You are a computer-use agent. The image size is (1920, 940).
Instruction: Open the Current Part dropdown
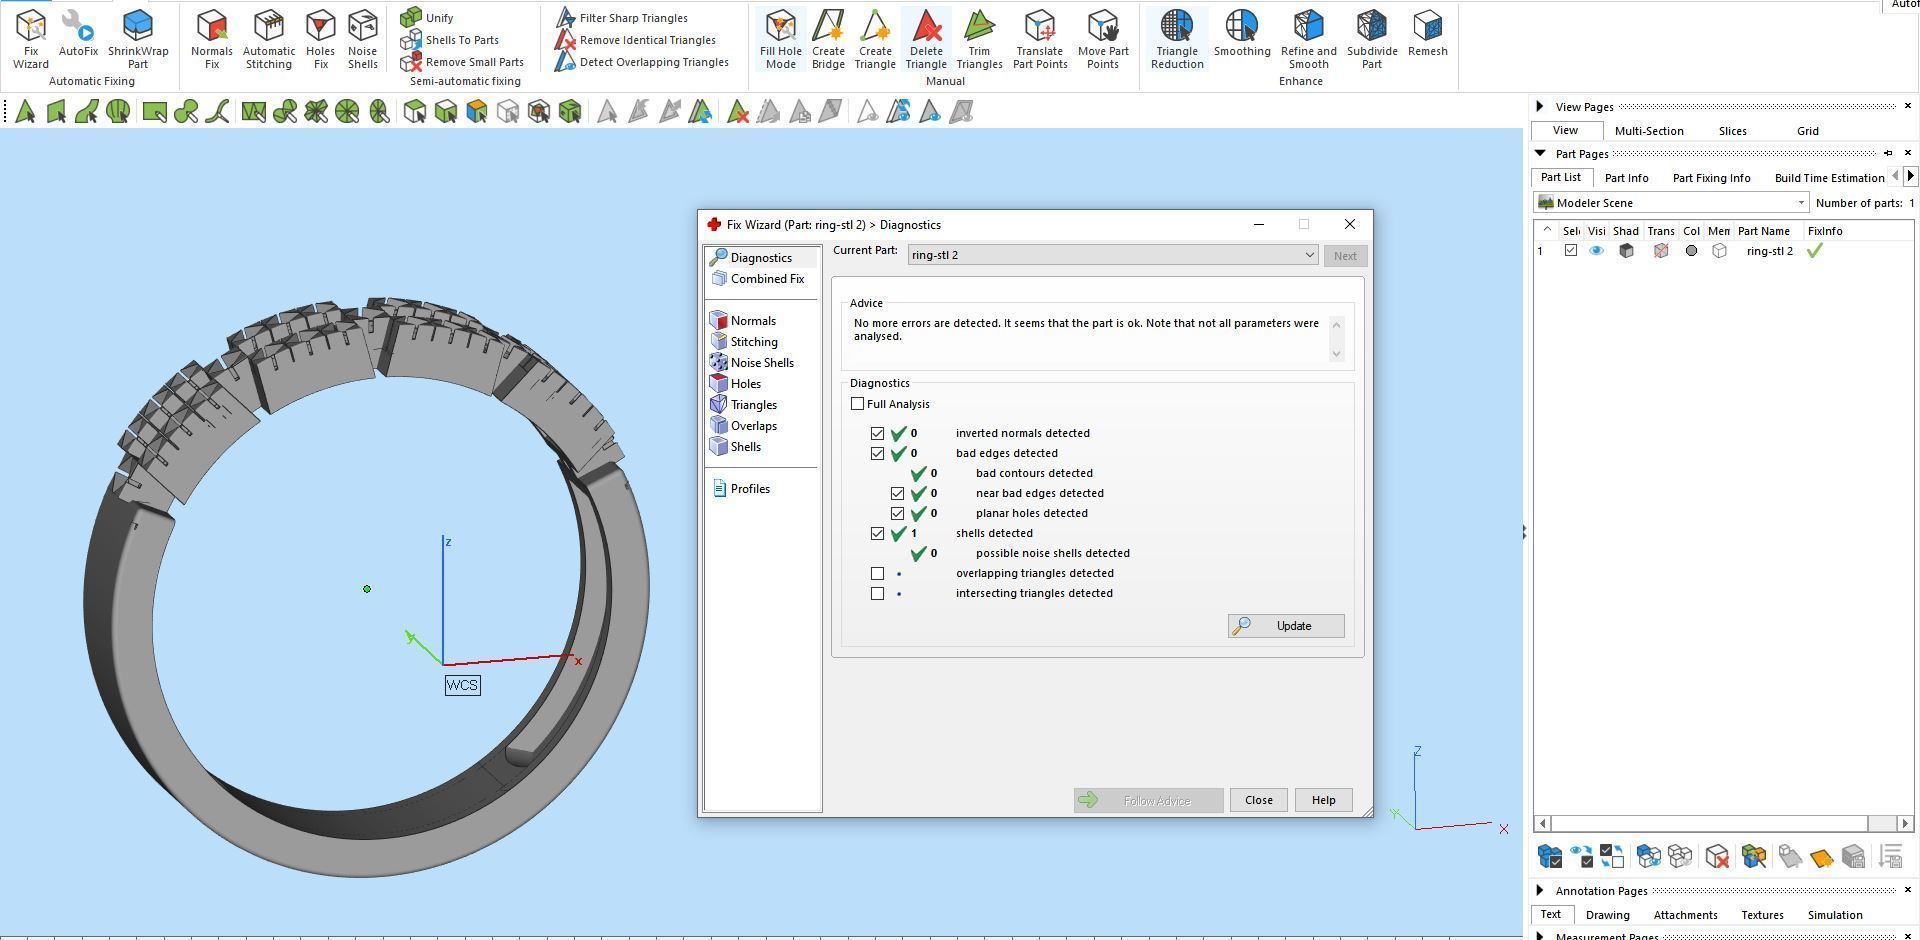coord(1113,255)
